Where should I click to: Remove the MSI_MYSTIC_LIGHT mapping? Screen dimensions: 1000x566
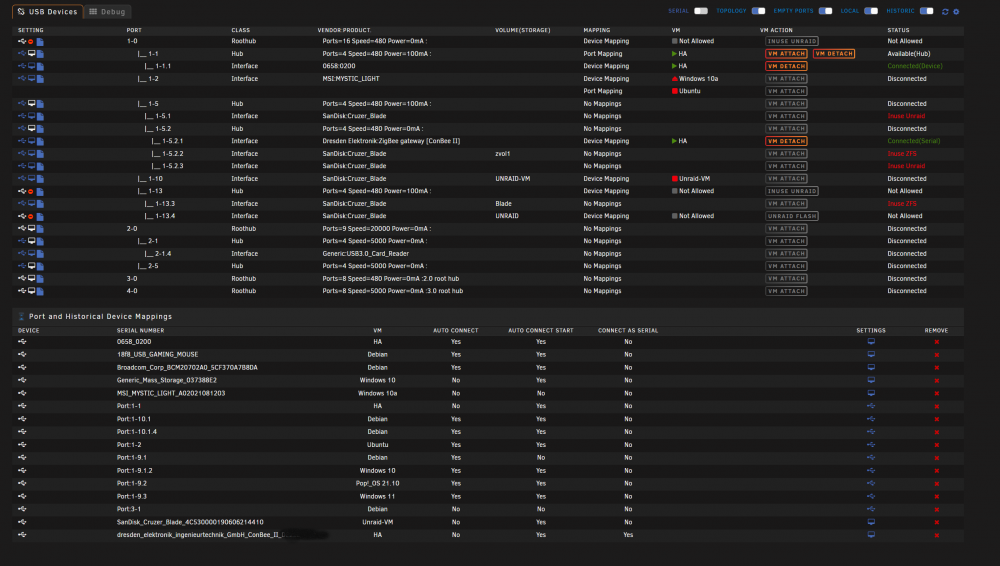936,394
